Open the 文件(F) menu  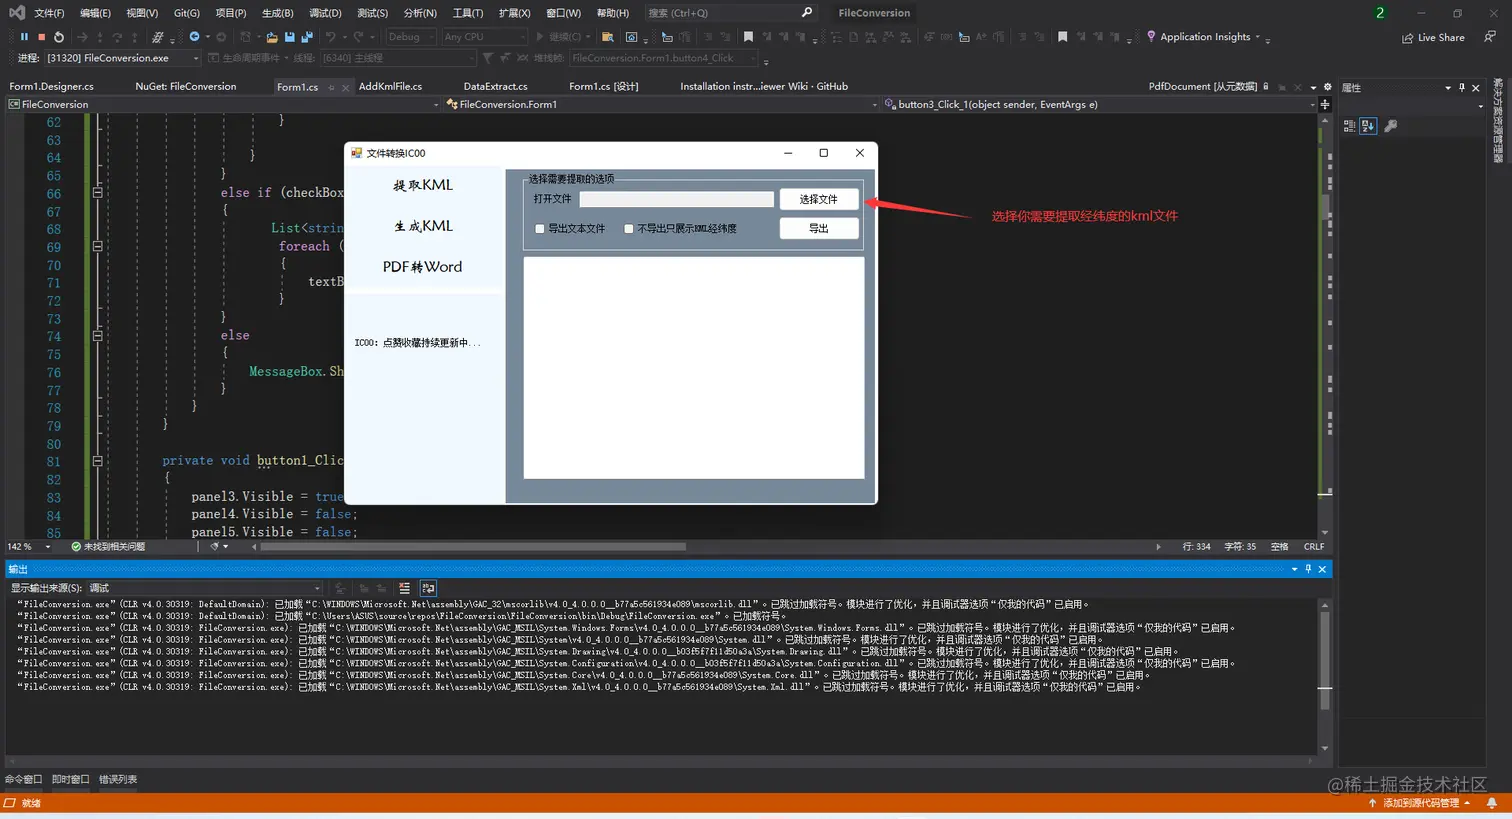point(49,13)
